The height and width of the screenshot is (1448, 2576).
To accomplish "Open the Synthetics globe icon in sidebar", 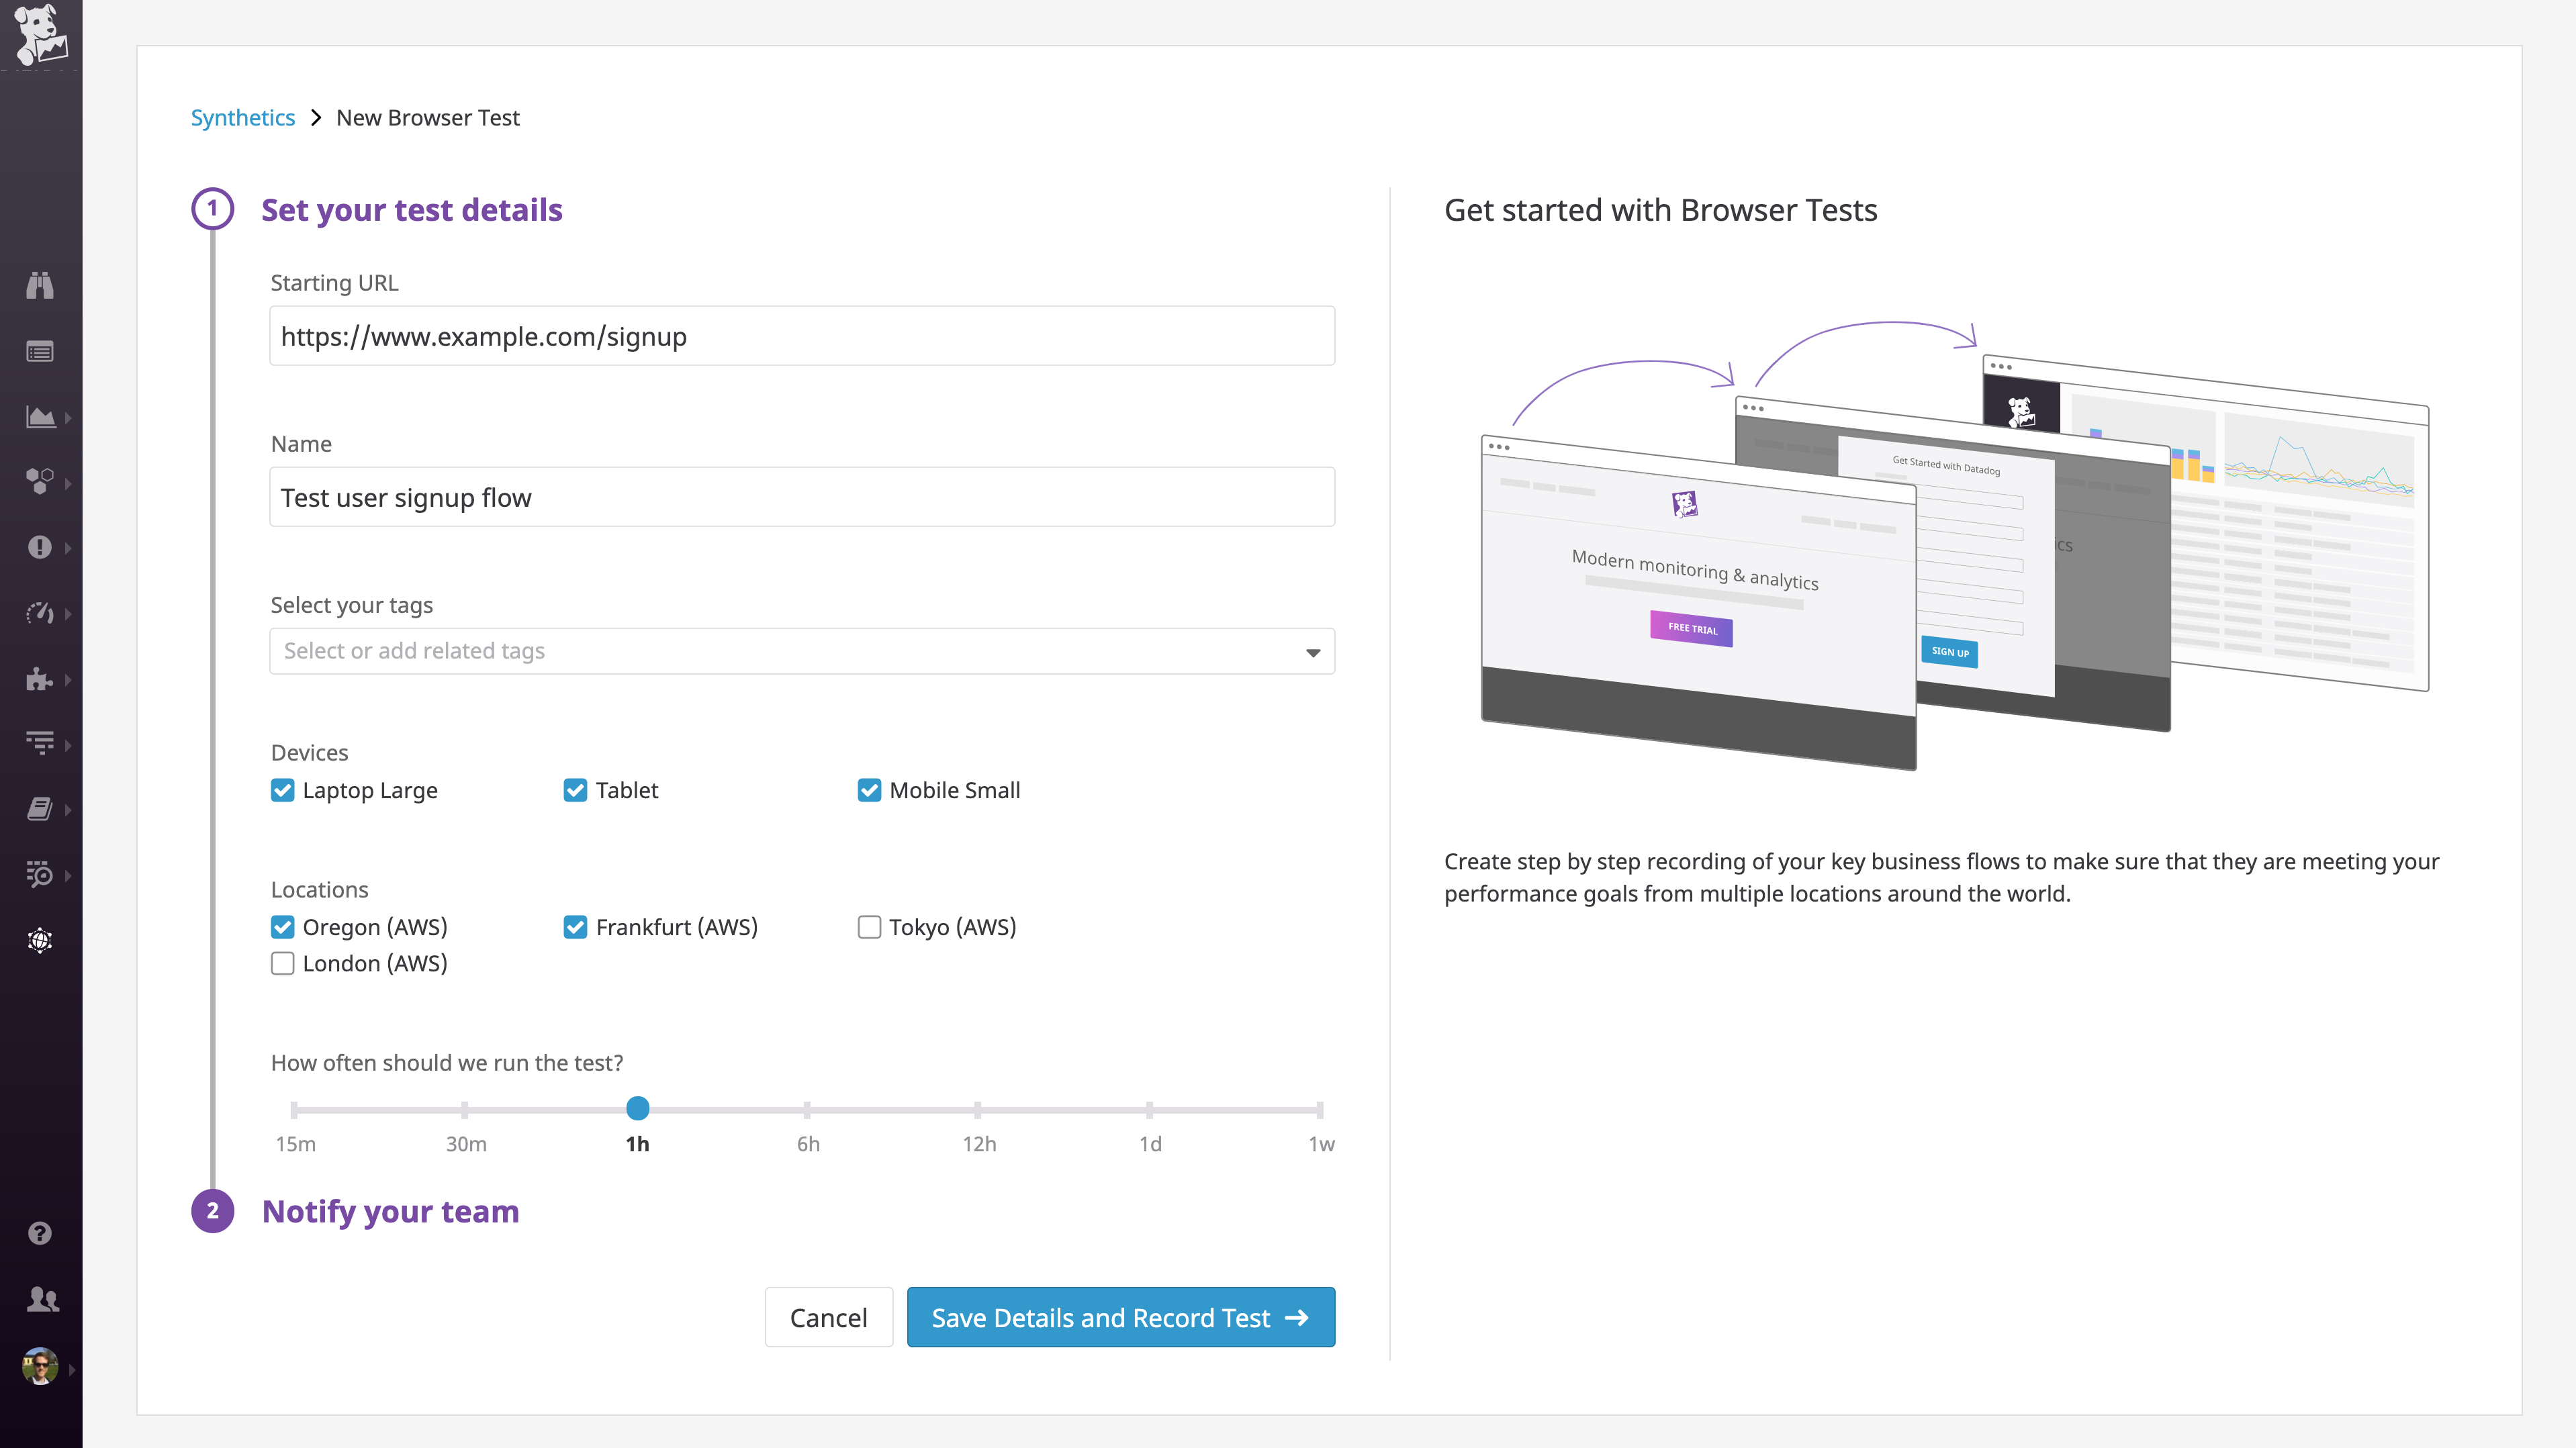I will click(40, 940).
